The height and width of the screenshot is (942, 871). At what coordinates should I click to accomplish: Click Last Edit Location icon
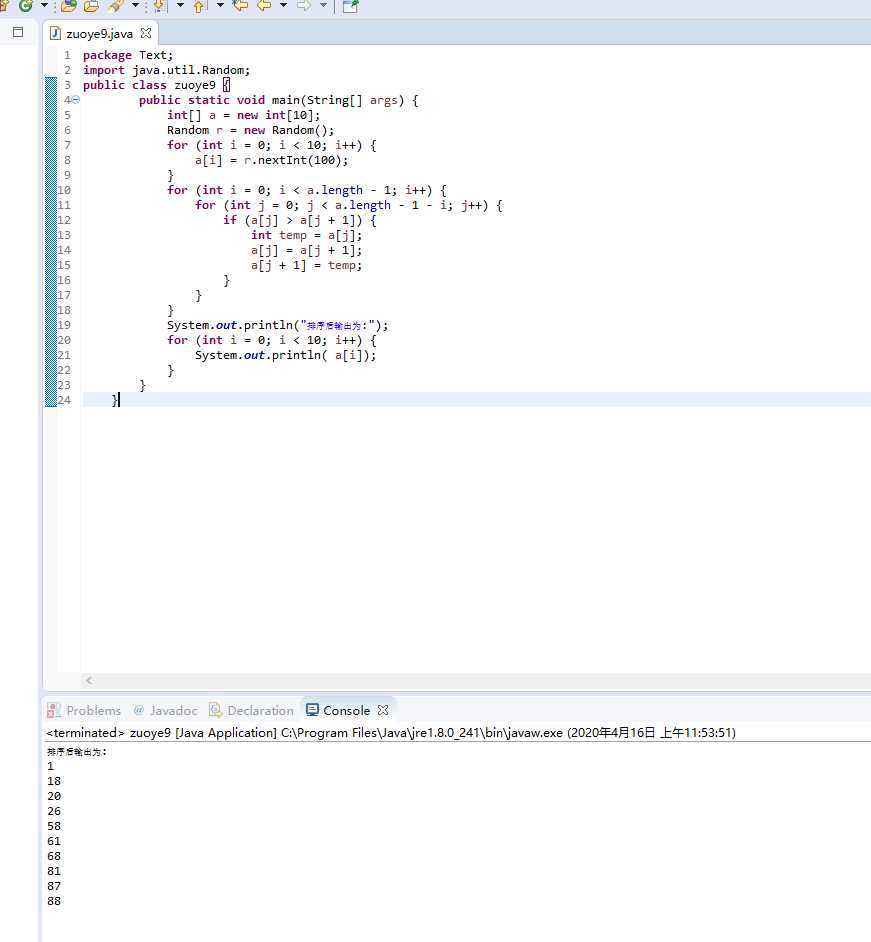point(240,5)
